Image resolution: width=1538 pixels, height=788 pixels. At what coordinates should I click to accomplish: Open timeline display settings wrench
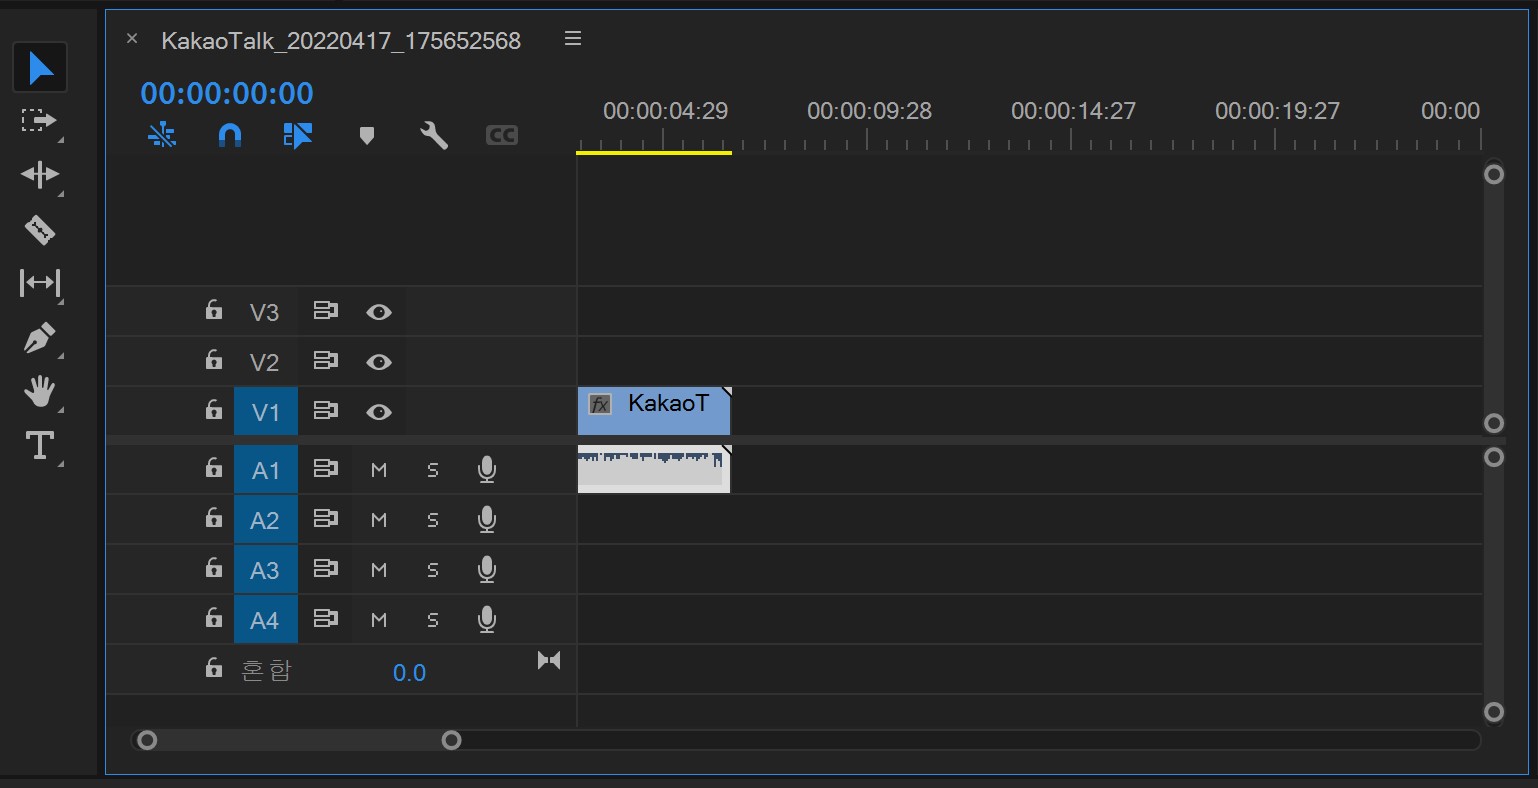(x=433, y=135)
